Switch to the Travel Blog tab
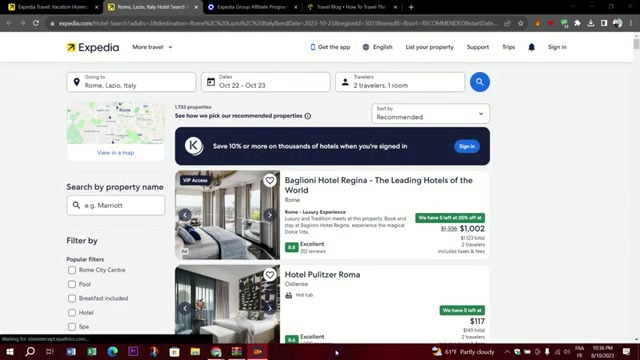640x360 pixels. (x=352, y=7)
